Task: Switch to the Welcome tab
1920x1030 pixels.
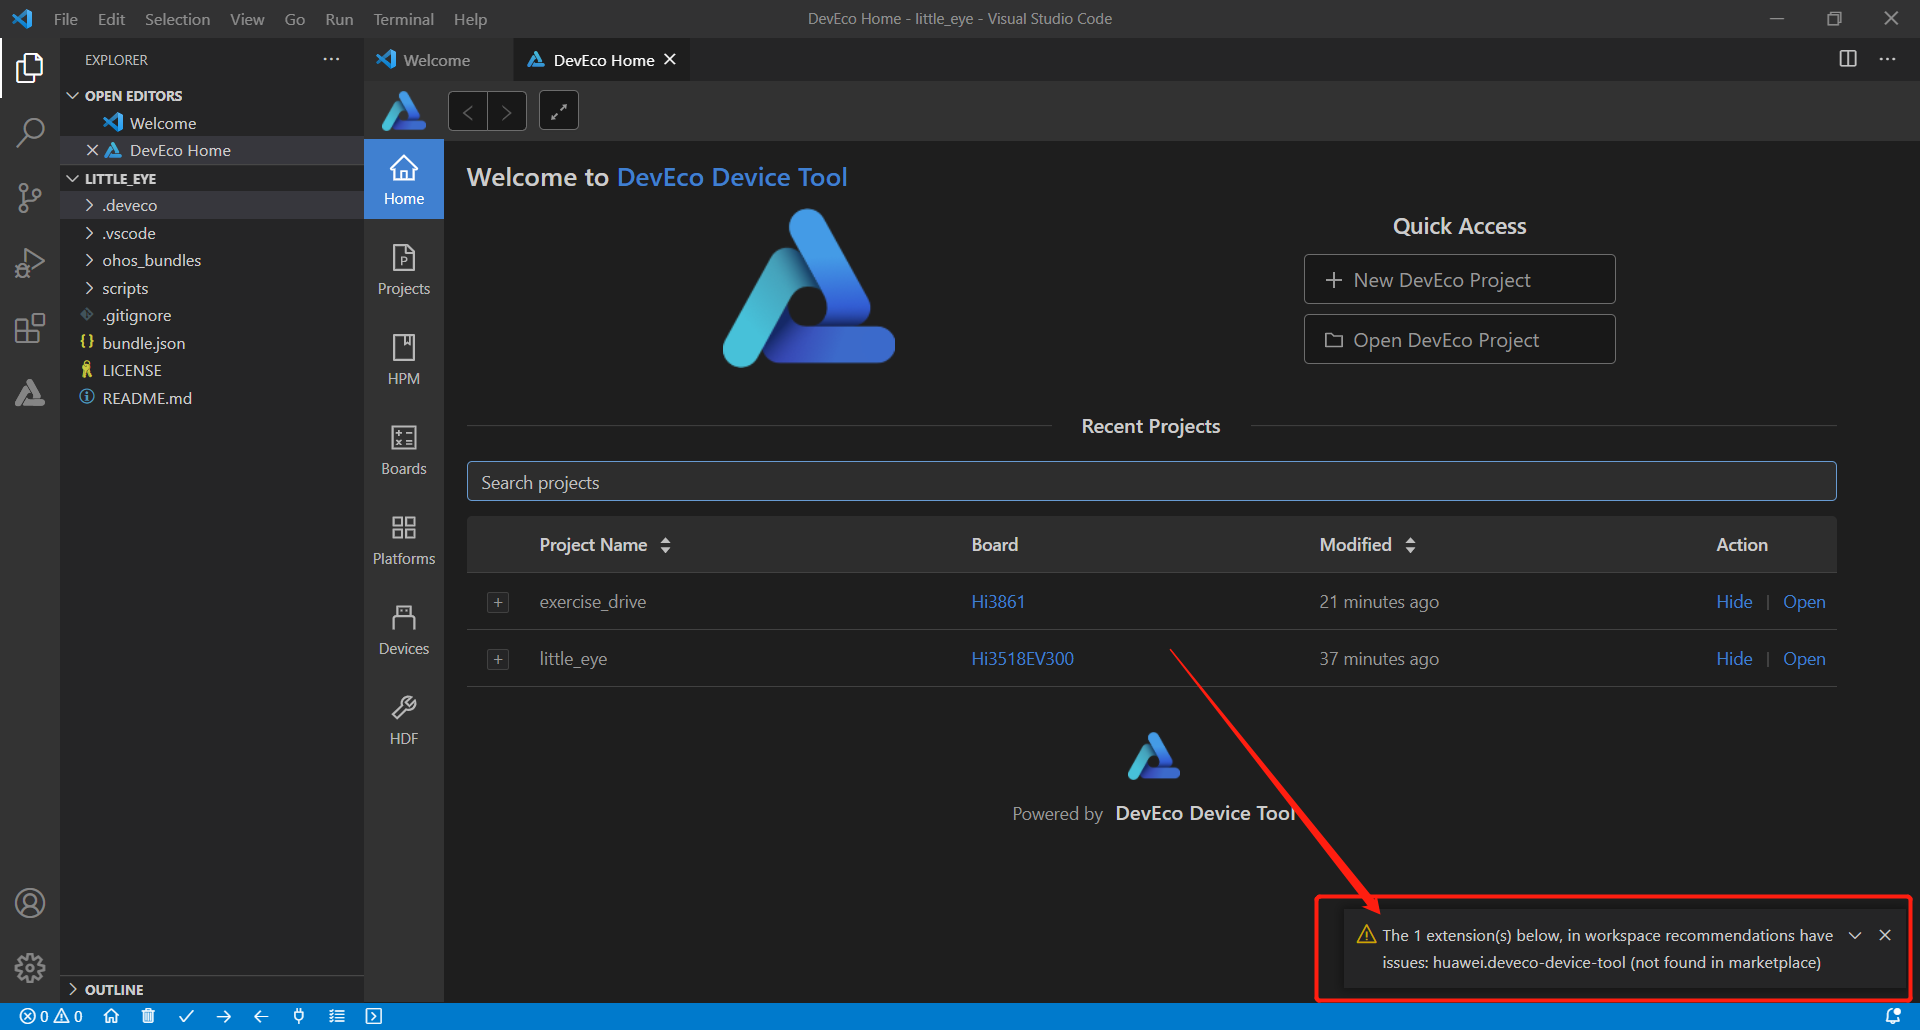Action: 437,60
